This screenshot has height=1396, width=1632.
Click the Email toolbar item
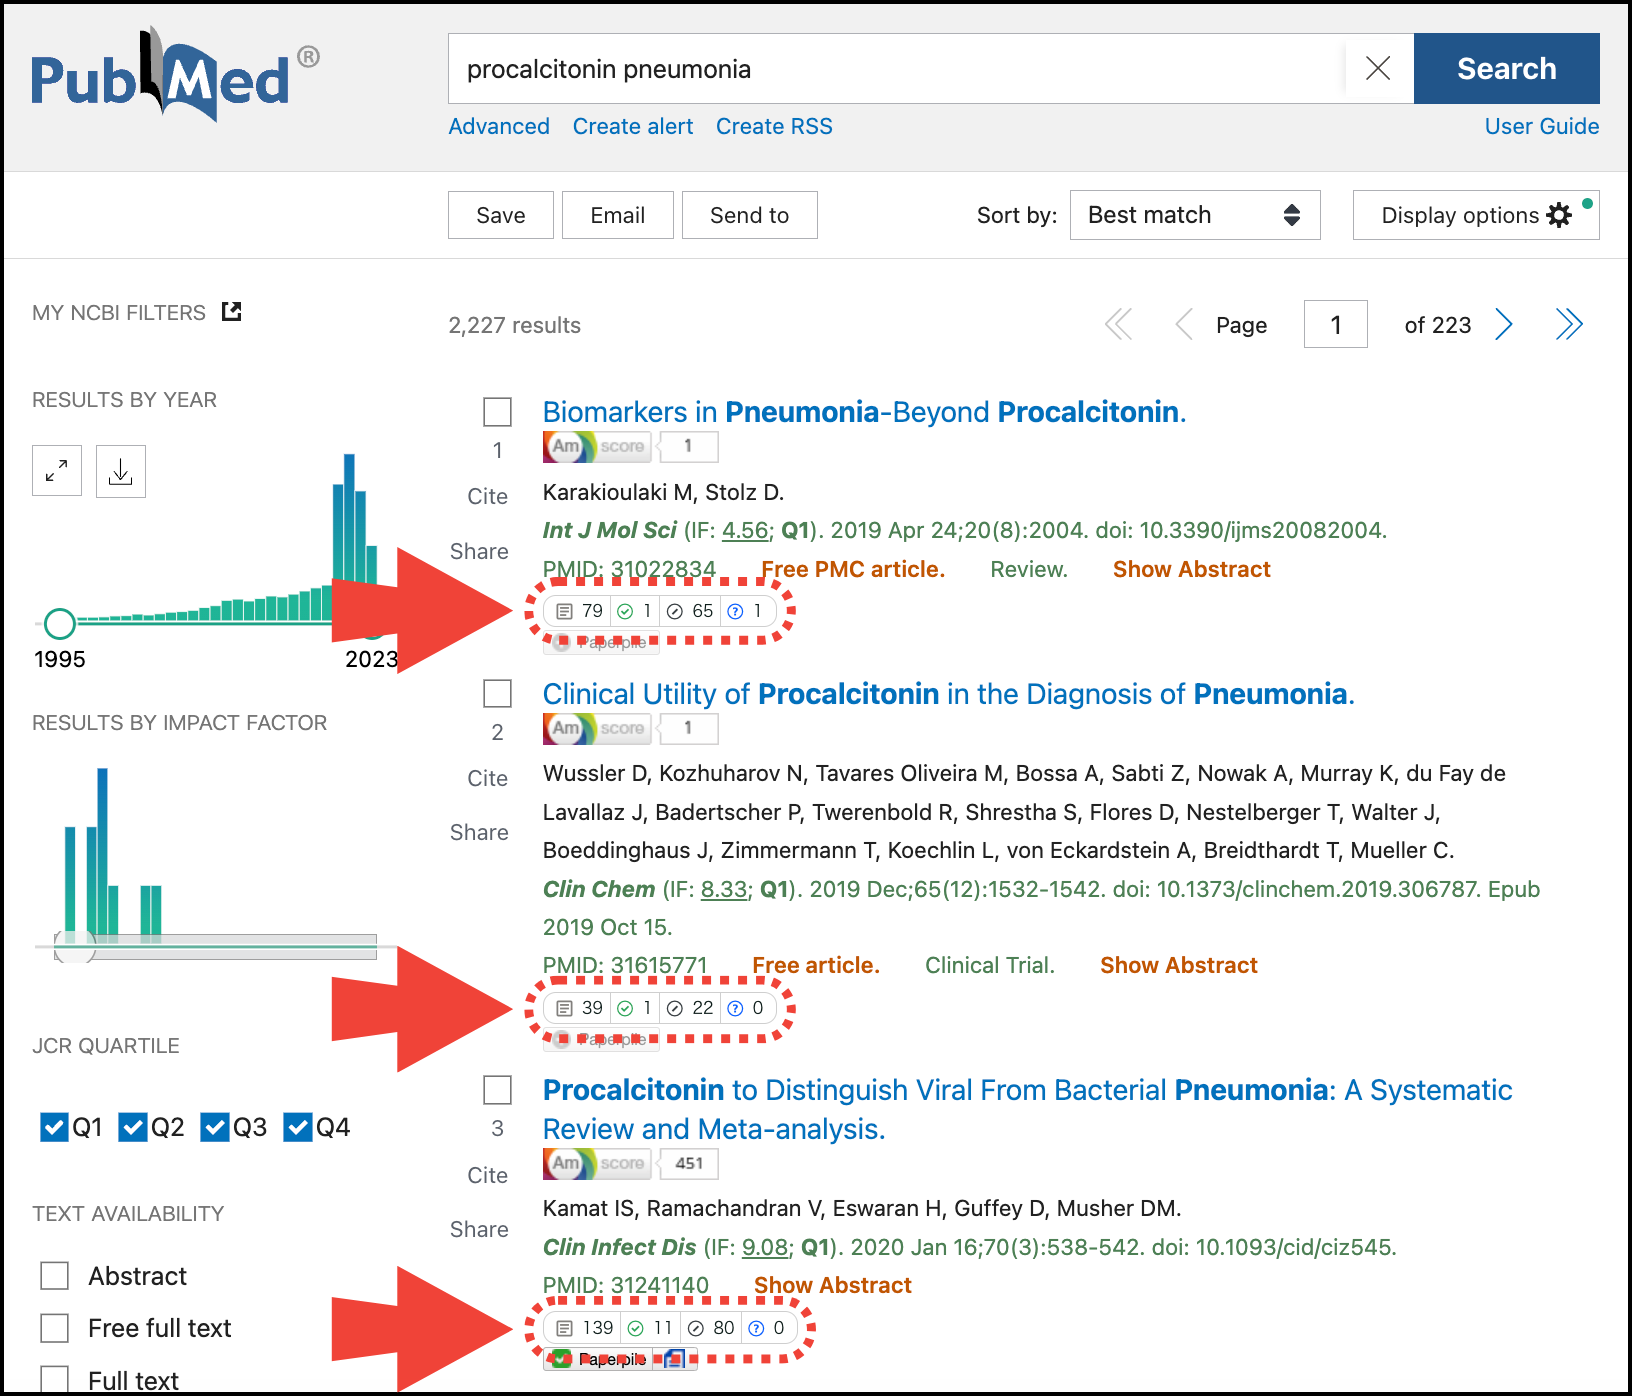[617, 215]
